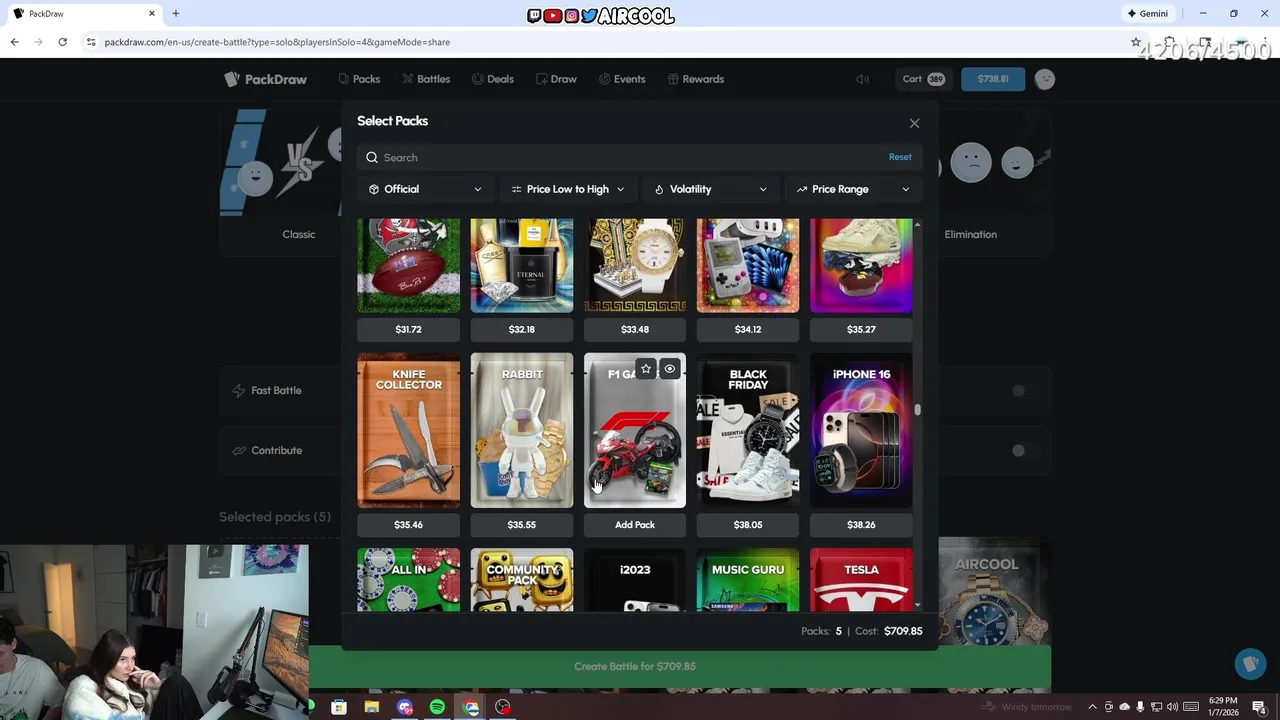Click the $38.26 iPhone 16 price
Screen dimensions: 1280x720
click(861, 524)
